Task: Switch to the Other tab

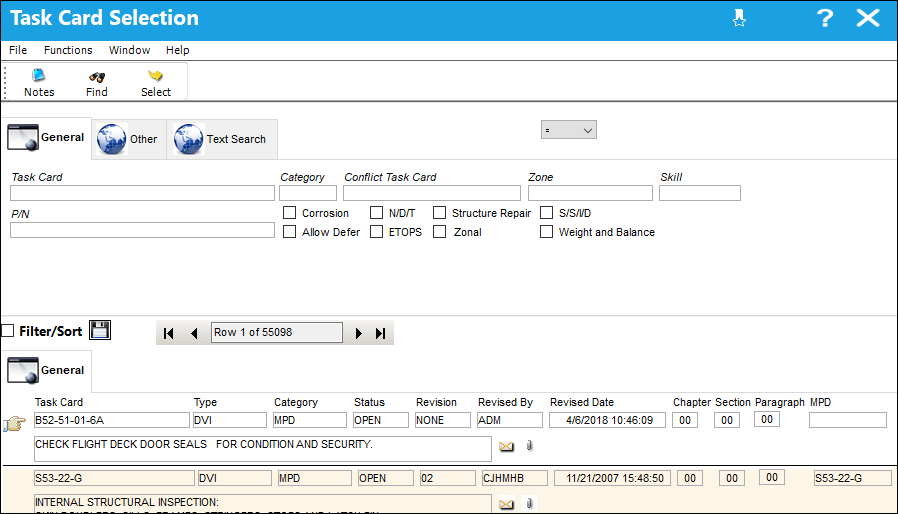Action: pos(129,139)
